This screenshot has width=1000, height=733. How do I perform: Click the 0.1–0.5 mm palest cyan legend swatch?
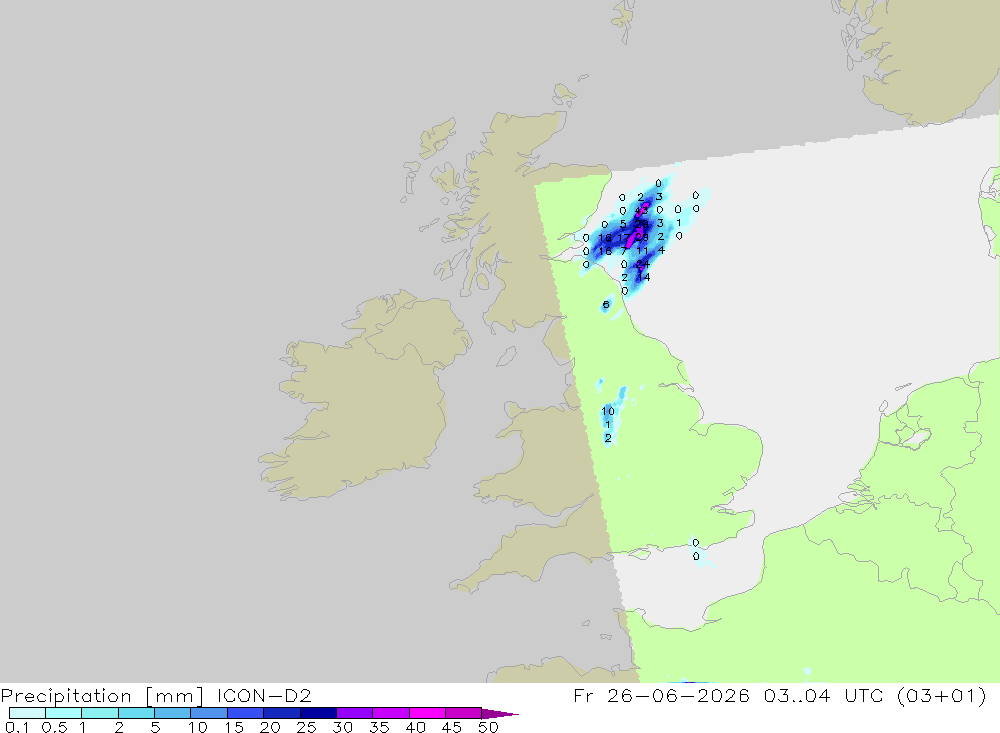pos(27,713)
